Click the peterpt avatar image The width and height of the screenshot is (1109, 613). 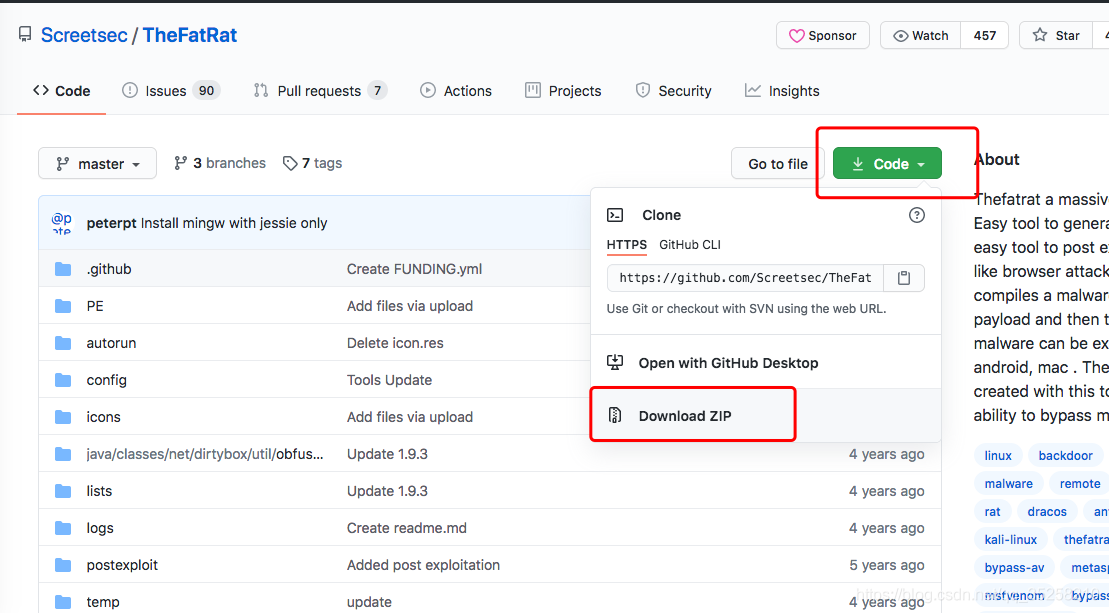pyautogui.click(x=62, y=223)
